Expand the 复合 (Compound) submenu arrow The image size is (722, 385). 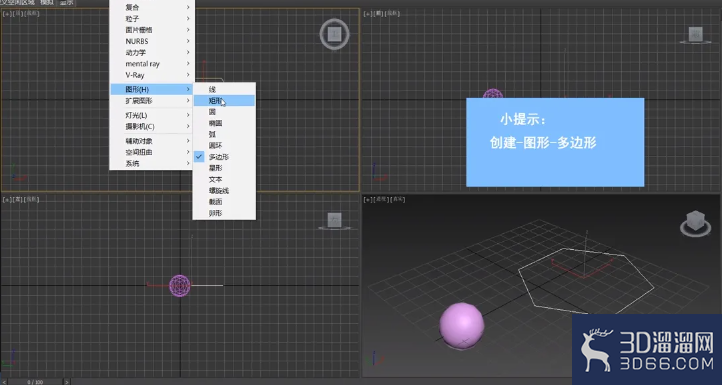188,7
